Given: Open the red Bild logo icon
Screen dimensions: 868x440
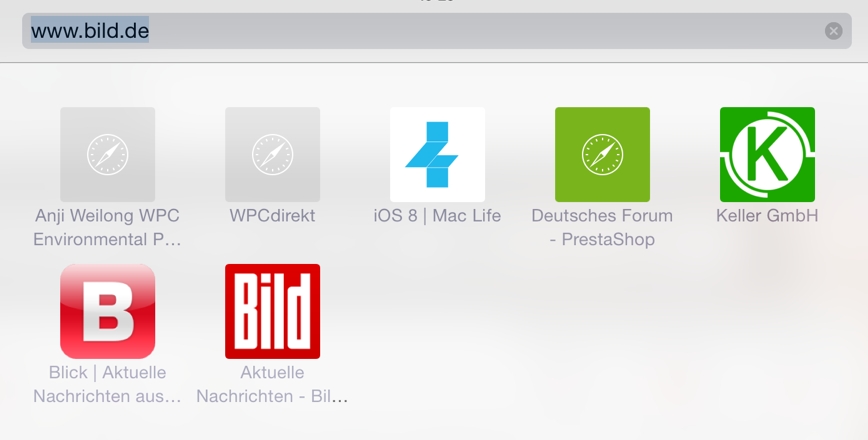Looking at the screenshot, I should click(272, 311).
